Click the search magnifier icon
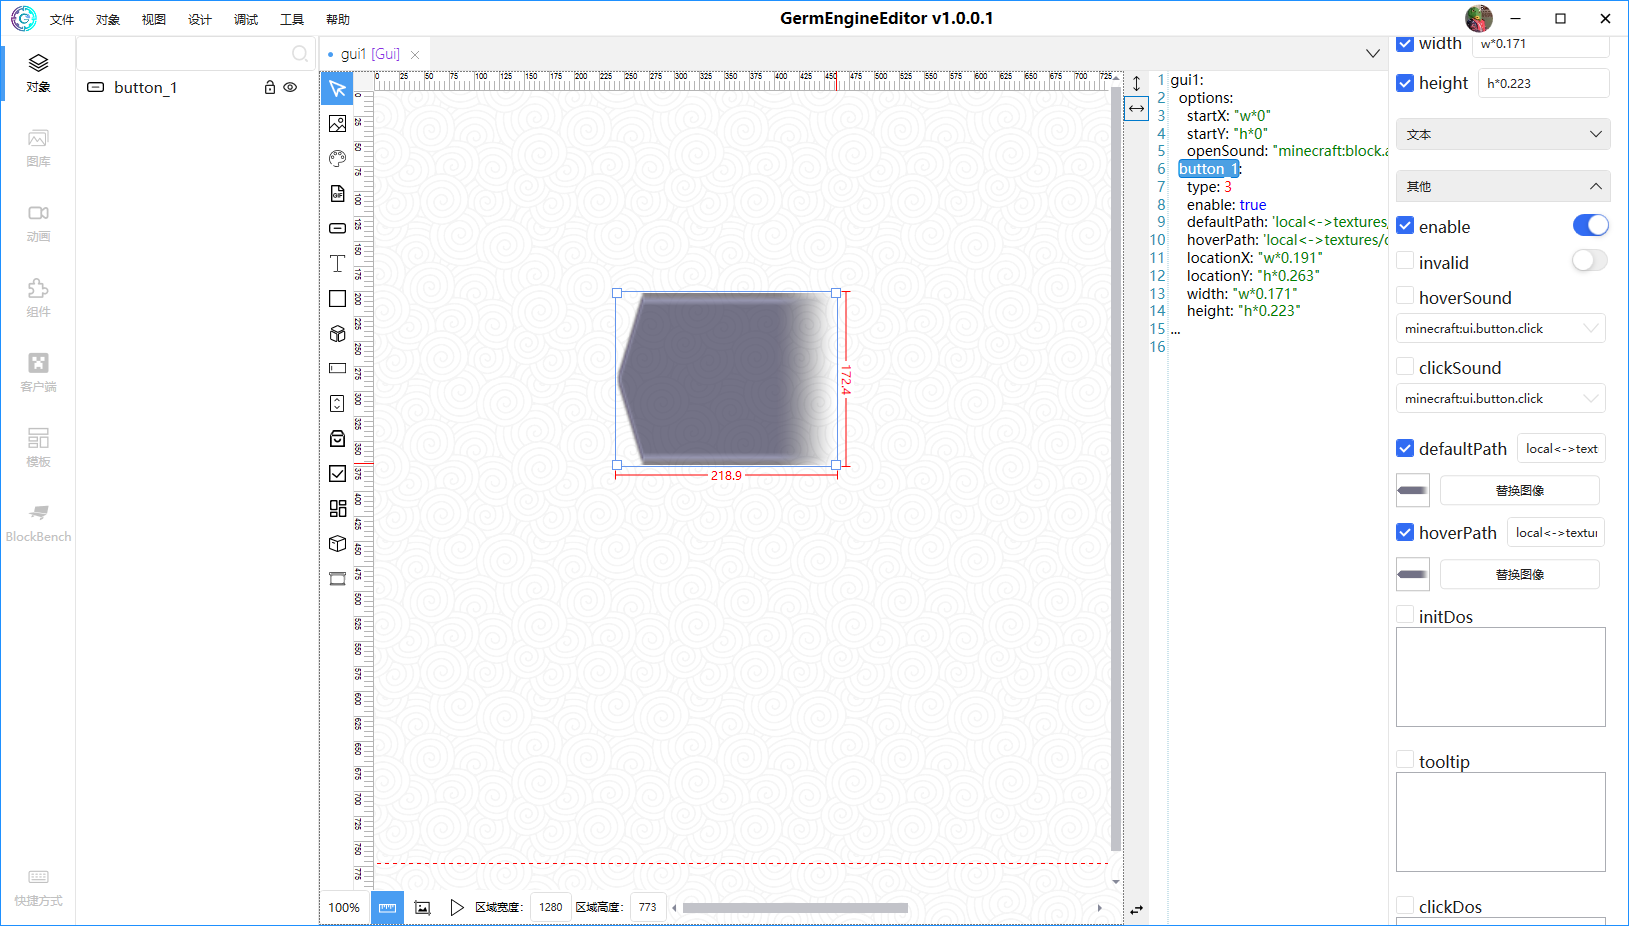The image size is (1629, 926). point(299,54)
